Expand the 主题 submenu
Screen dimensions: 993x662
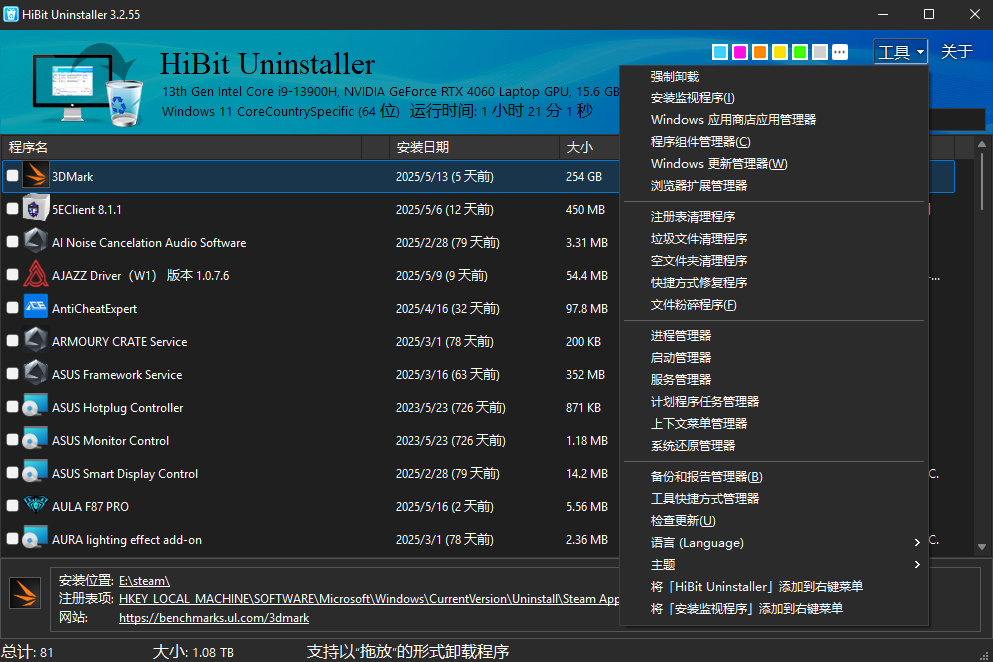[773, 564]
